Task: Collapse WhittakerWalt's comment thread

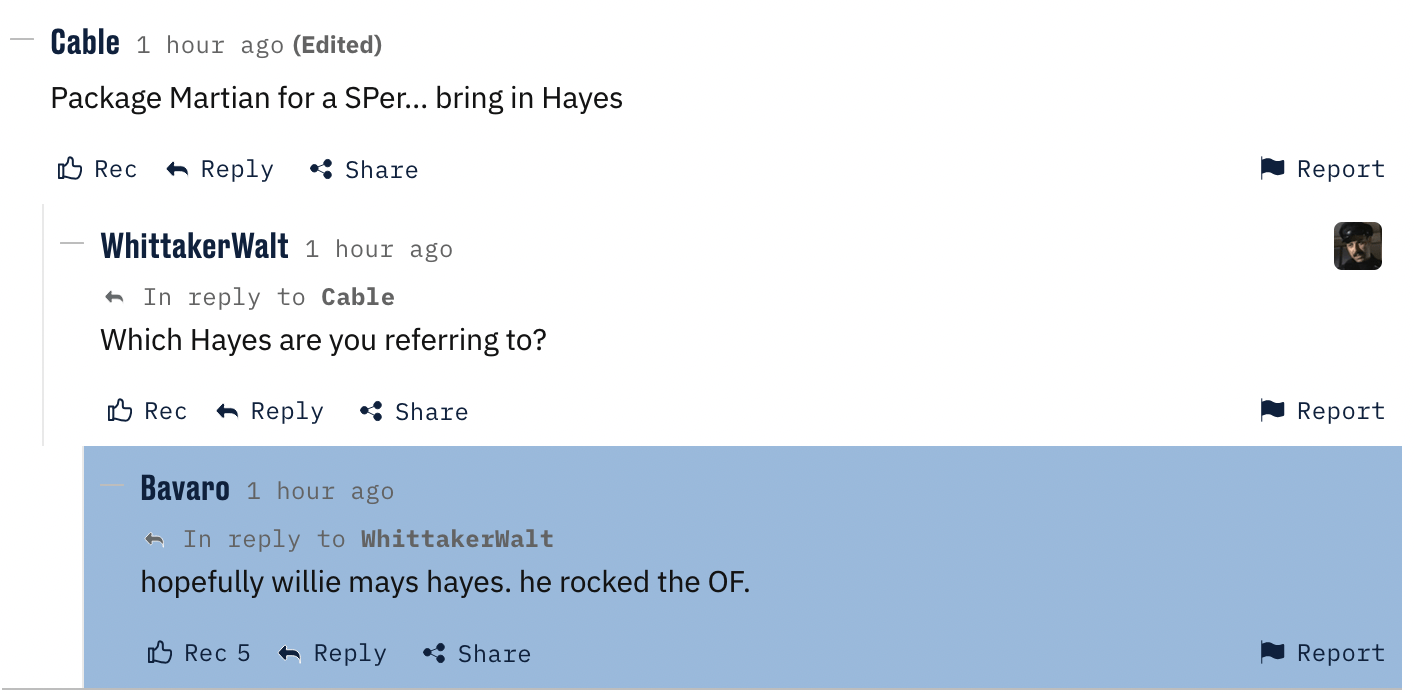Action: pos(72,245)
